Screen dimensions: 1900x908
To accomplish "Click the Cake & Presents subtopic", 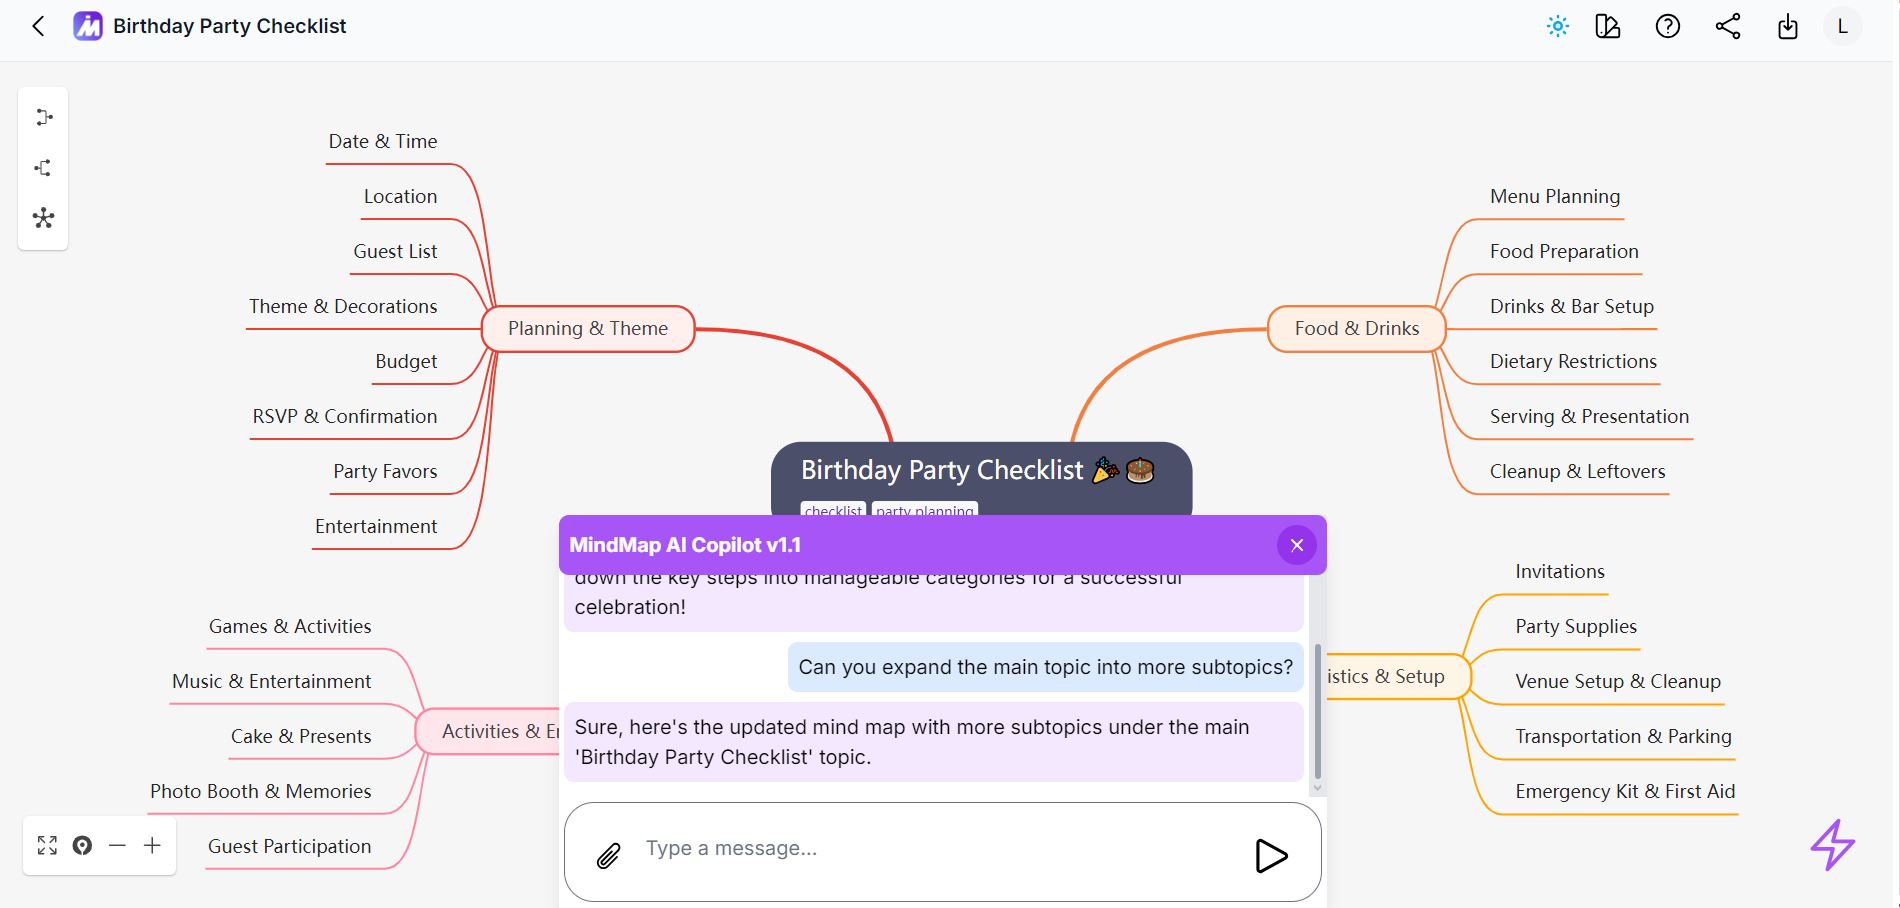I will coord(301,737).
